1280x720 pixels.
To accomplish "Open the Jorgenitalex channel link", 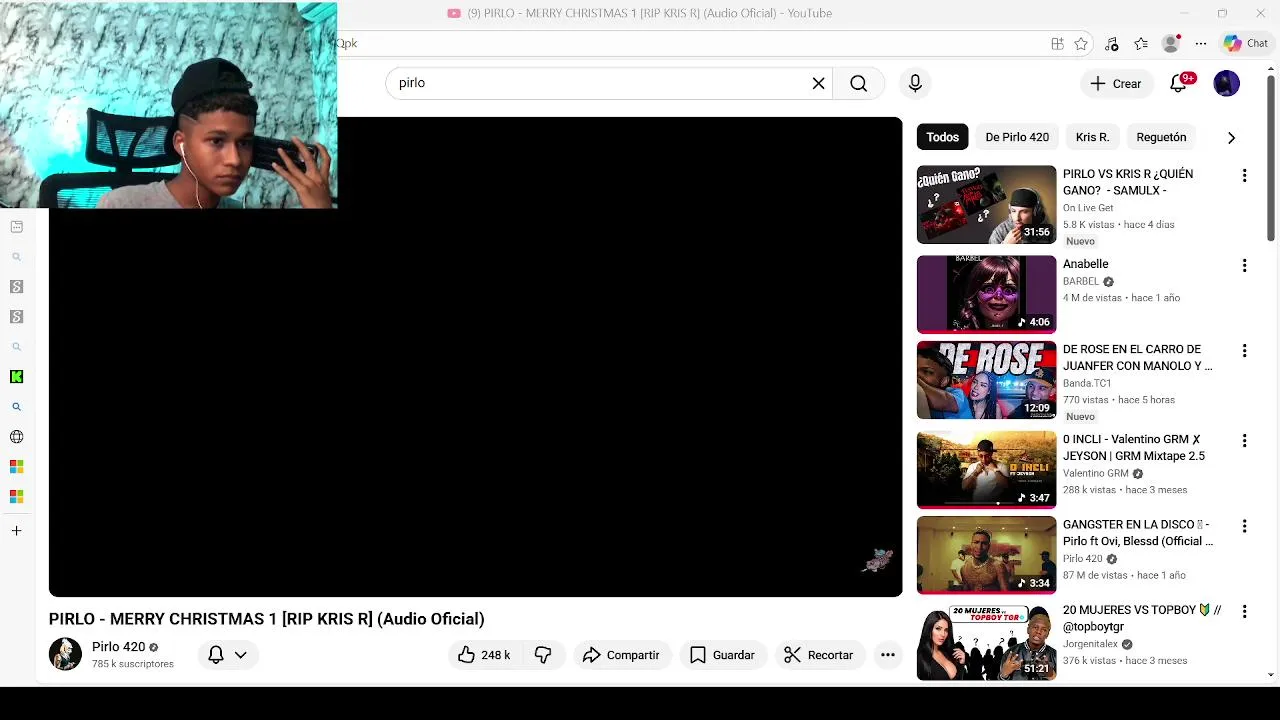I will coord(1091,644).
